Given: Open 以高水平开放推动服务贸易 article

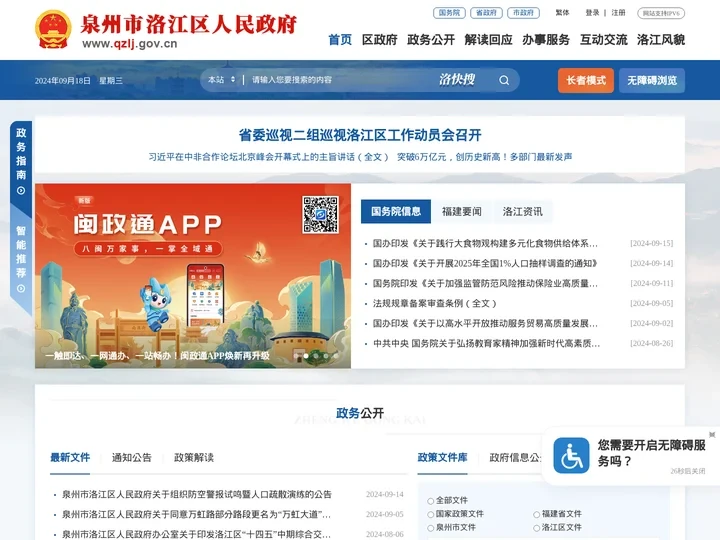Looking at the screenshot, I should coord(485,323).
